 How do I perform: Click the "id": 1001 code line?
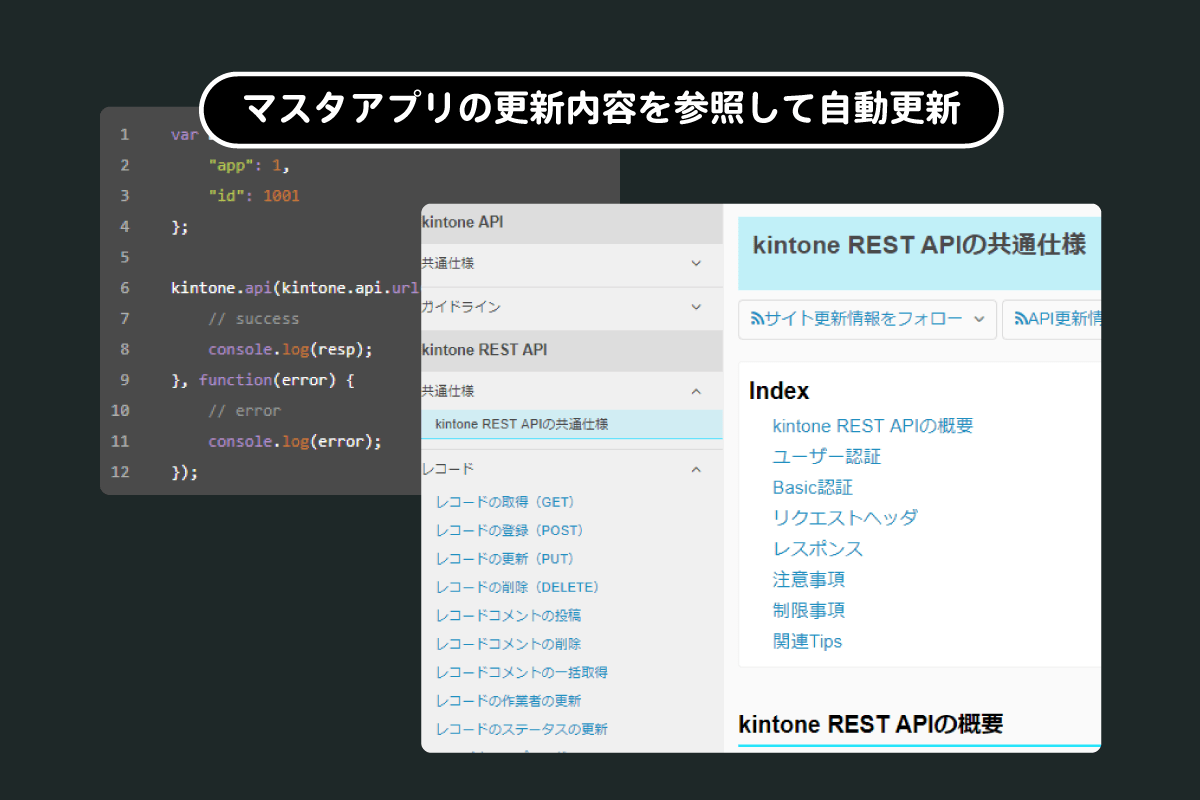click(x=254, y=196)
